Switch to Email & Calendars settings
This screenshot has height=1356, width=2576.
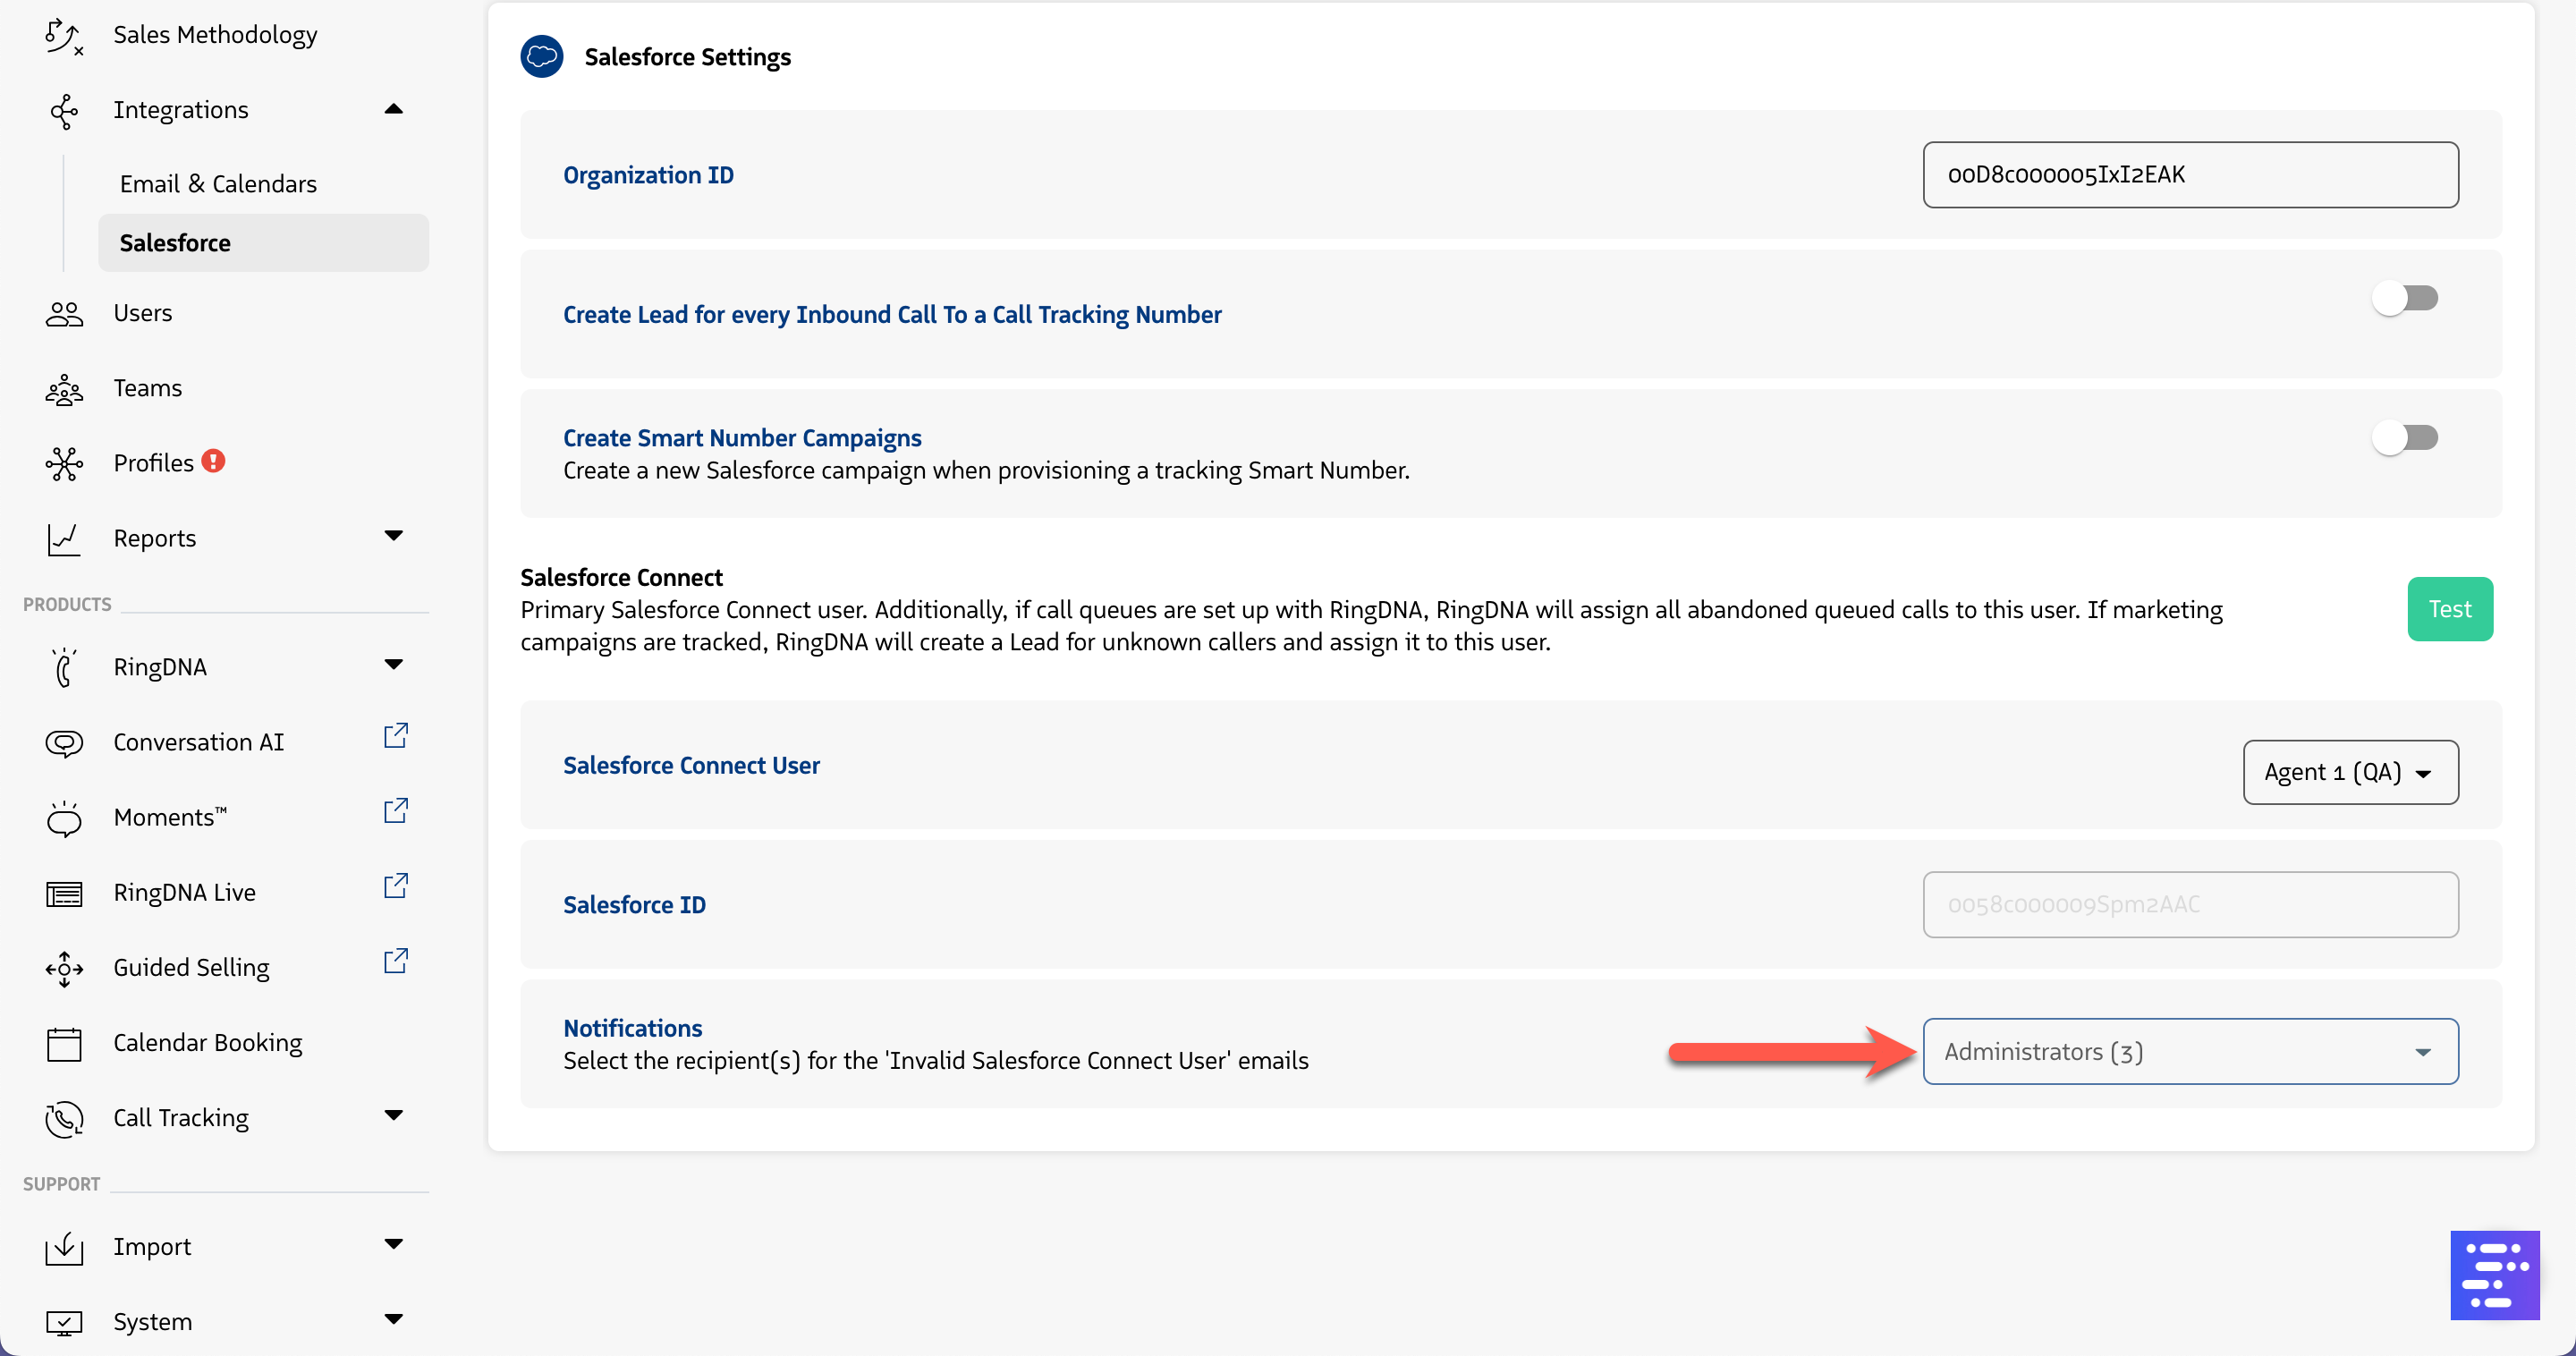pyautogui.click(x=217, y=182)
